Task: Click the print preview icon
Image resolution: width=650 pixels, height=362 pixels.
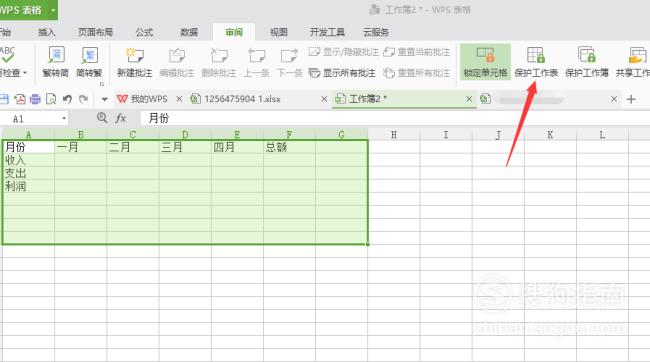Action: tap(51, 99)
